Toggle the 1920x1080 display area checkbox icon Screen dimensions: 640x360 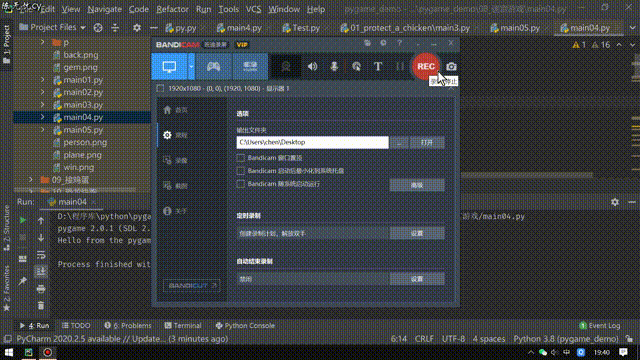tap(160, 88)
